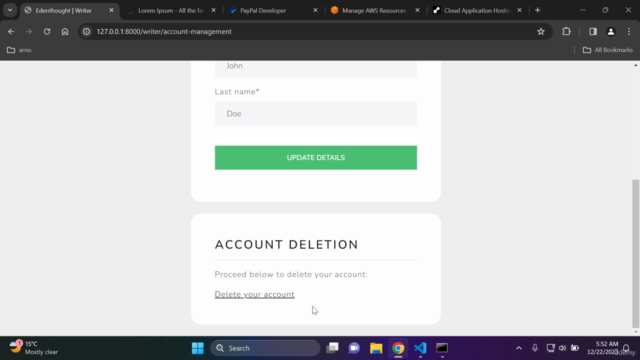View site information icon in address bar
Viewport: 640px width, 360px height.
87,31
